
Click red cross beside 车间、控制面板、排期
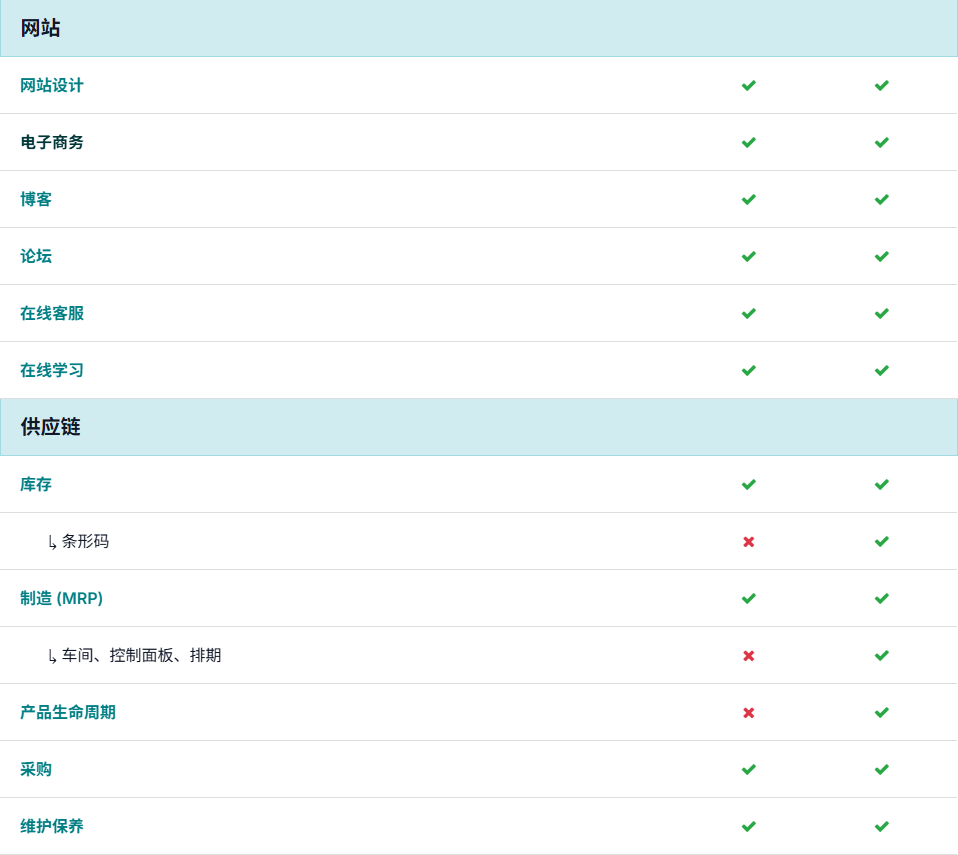(748, 656)
